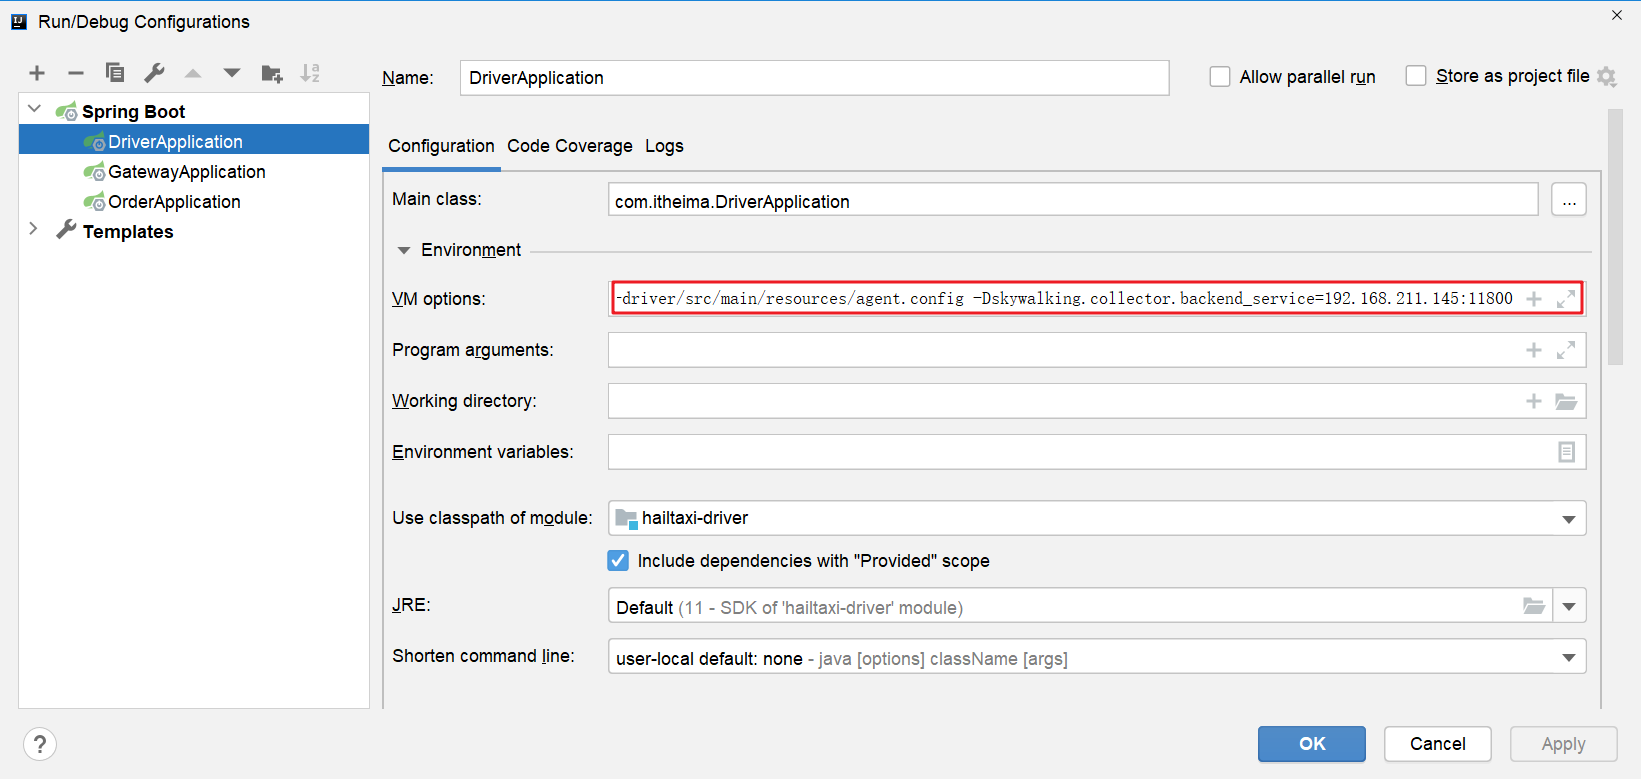Focus the Main class input field

coord(1073,200)
